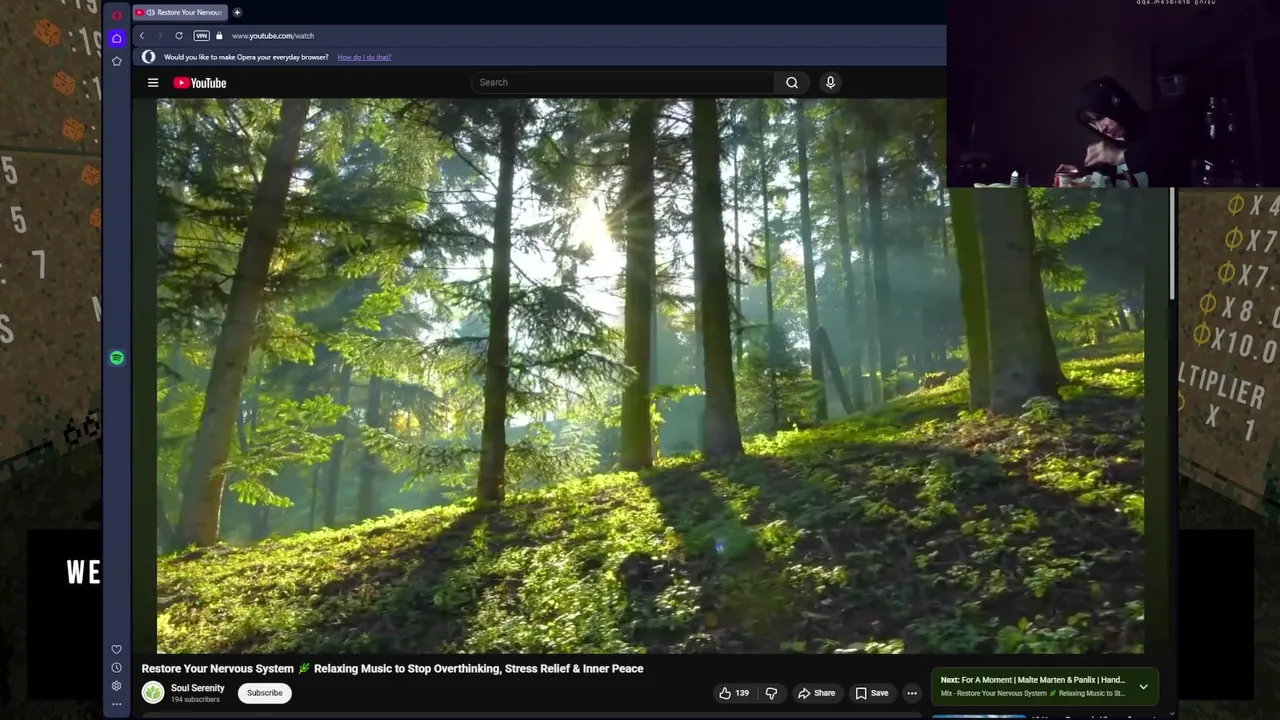Open a new browser tab
Viewport: 1280px width, 720px height.
(x=237, y=13)
